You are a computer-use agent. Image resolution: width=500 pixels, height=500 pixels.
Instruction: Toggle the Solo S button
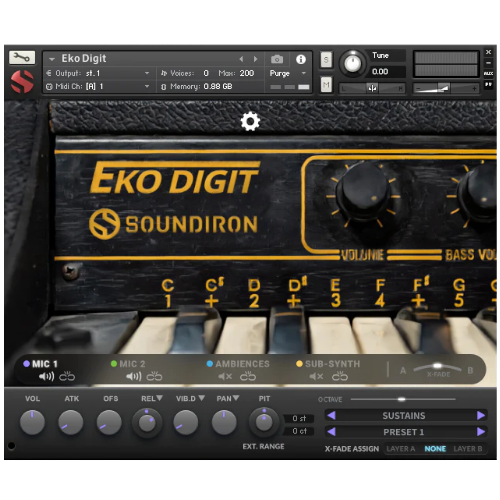(x=326, y=60)
